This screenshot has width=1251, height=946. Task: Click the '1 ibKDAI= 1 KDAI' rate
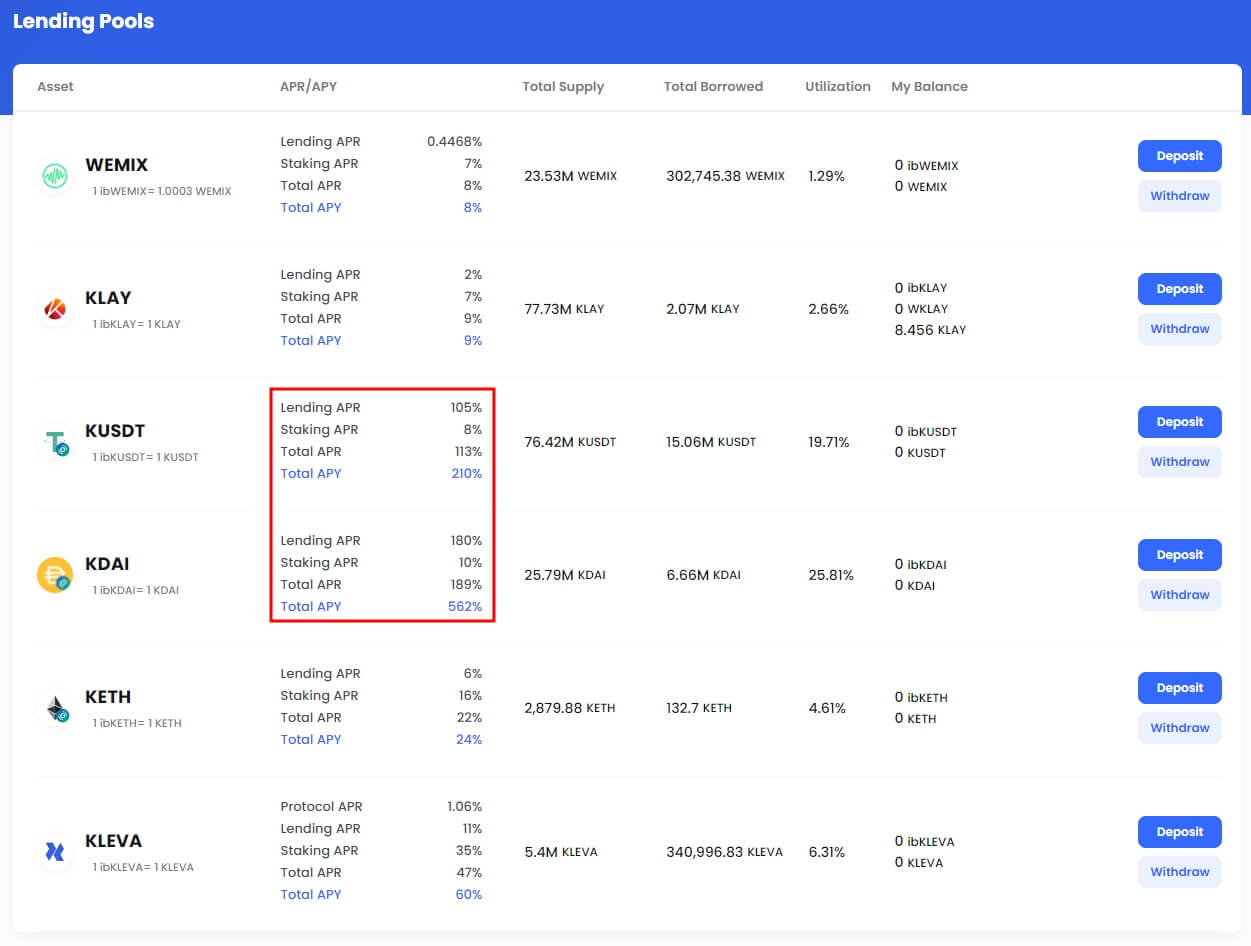coord(136,590)
